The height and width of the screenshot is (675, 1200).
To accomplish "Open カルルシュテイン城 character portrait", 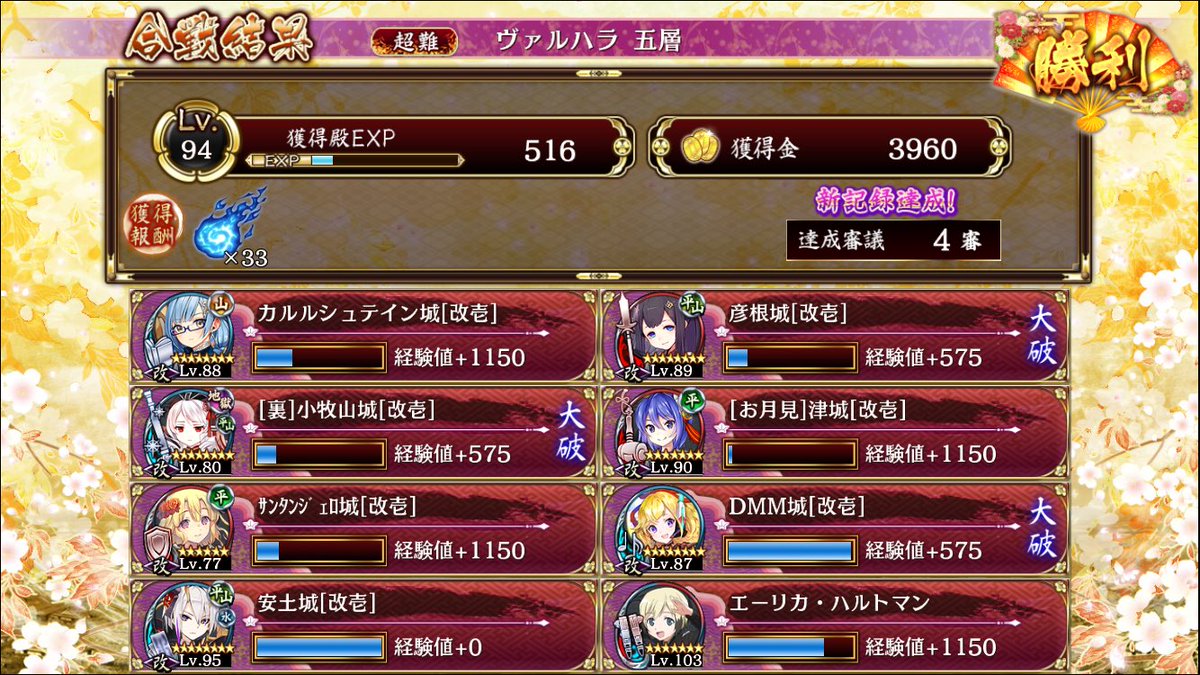I will (190, 336).
